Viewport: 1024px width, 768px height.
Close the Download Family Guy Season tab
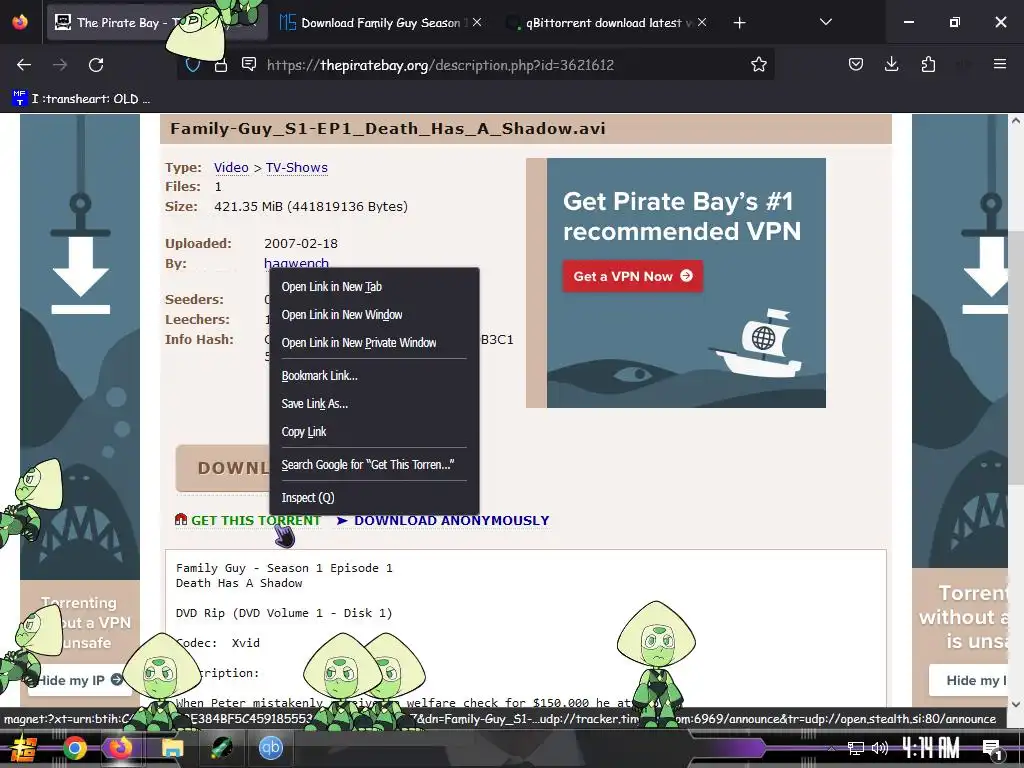[477, 22]
